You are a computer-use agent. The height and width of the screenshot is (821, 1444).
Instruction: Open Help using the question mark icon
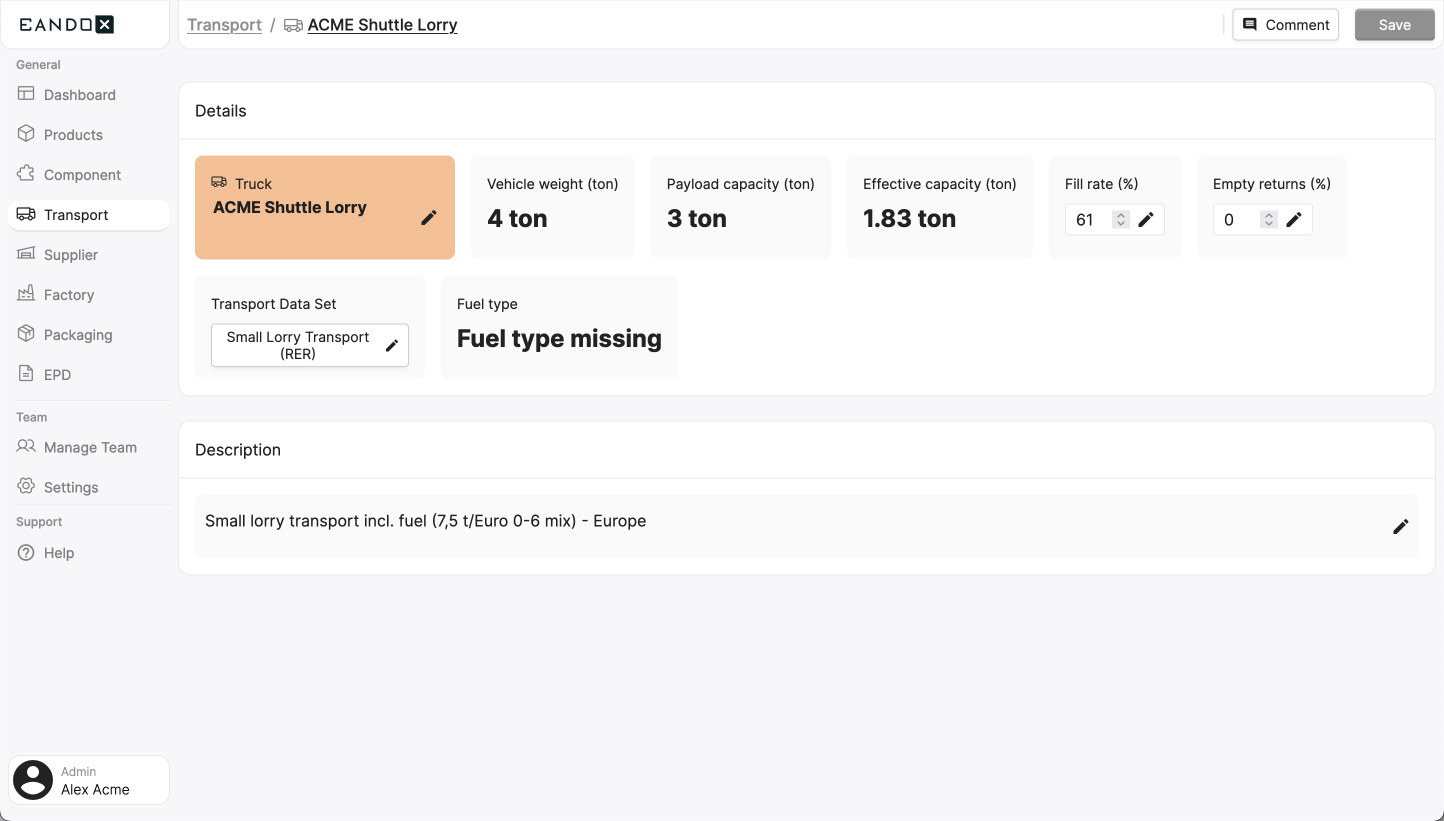pos(26,552)
